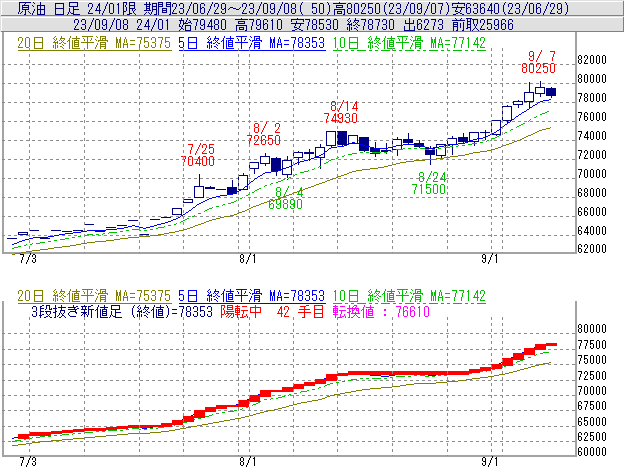Click the 7/25 peak label 70400
This screenshot has height=475, width=624.
(198, 161)
